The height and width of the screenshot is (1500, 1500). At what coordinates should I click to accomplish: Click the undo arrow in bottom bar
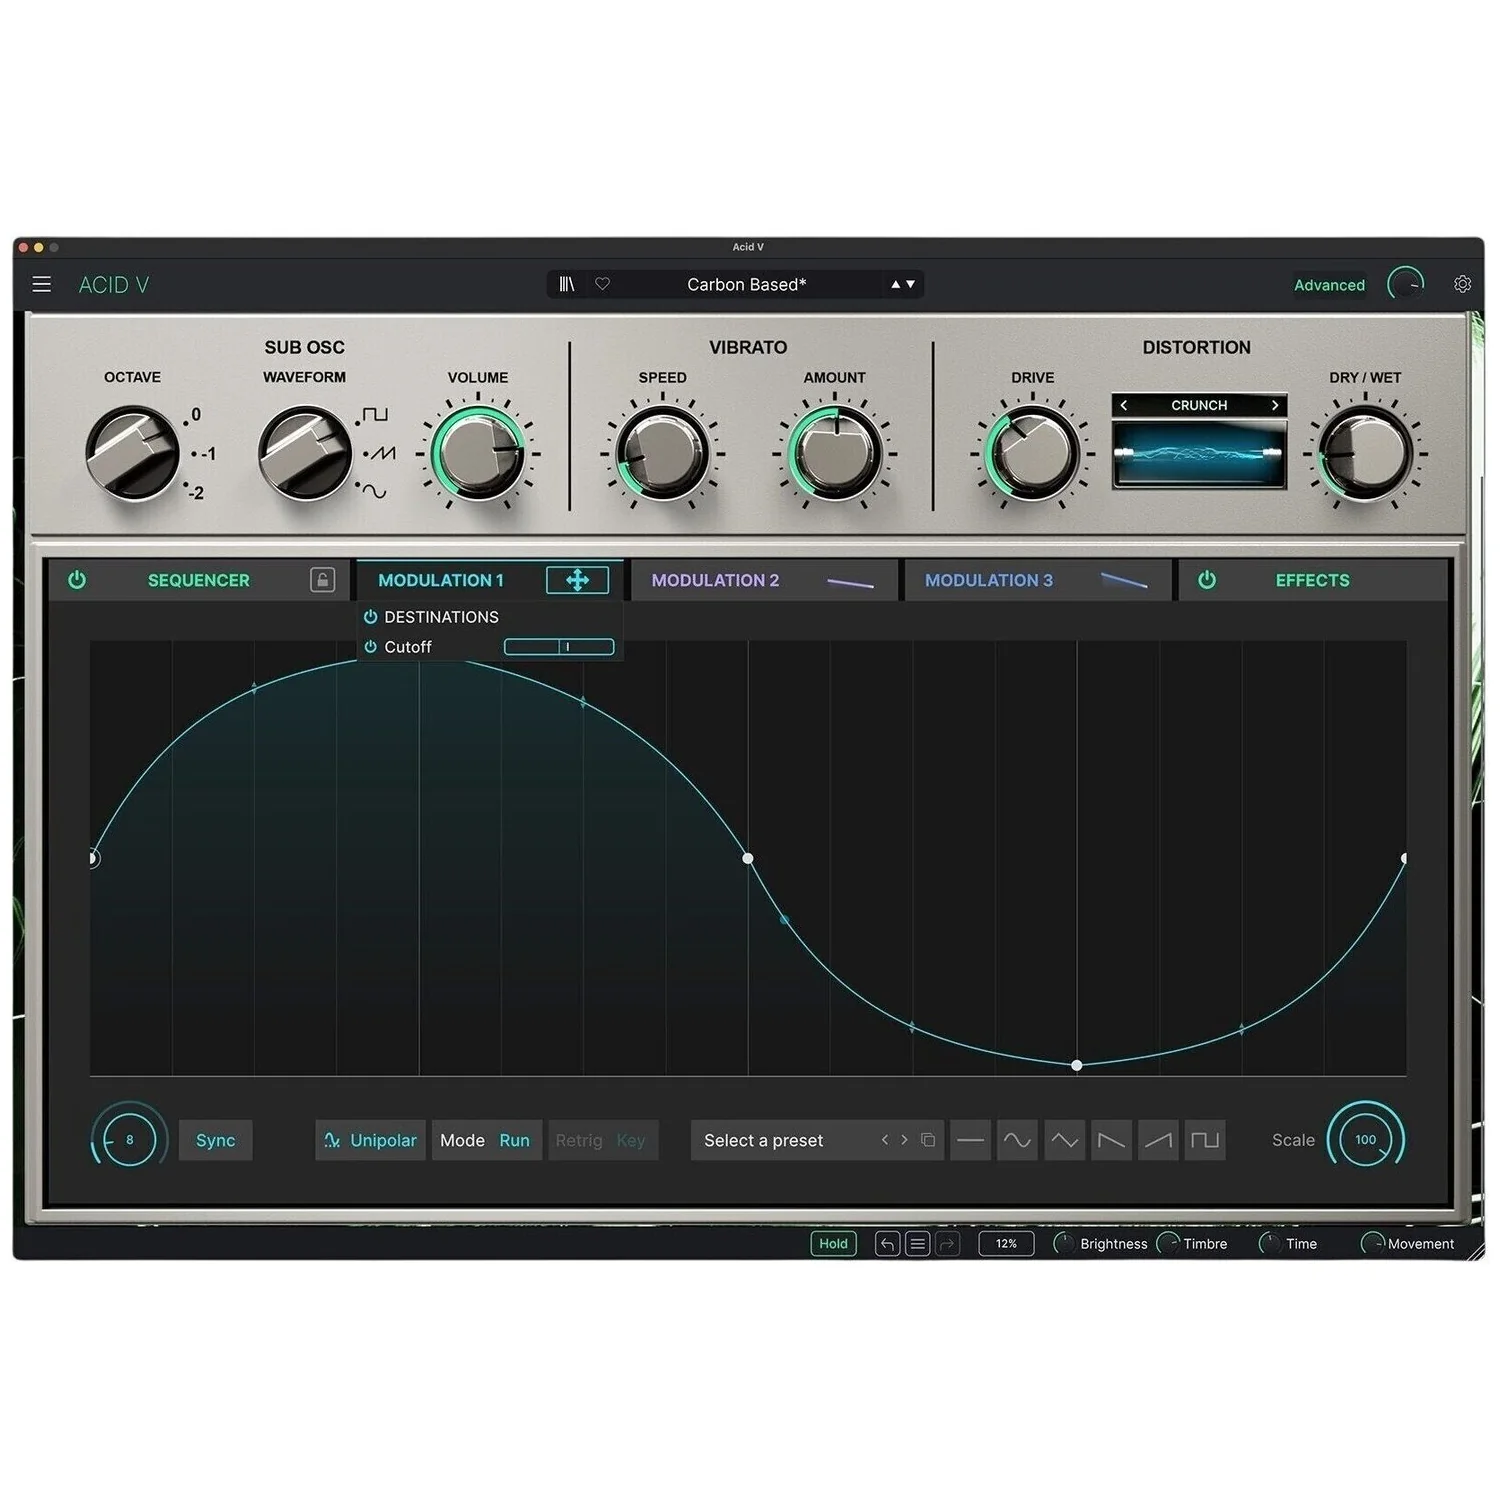tap(887, 1244)
